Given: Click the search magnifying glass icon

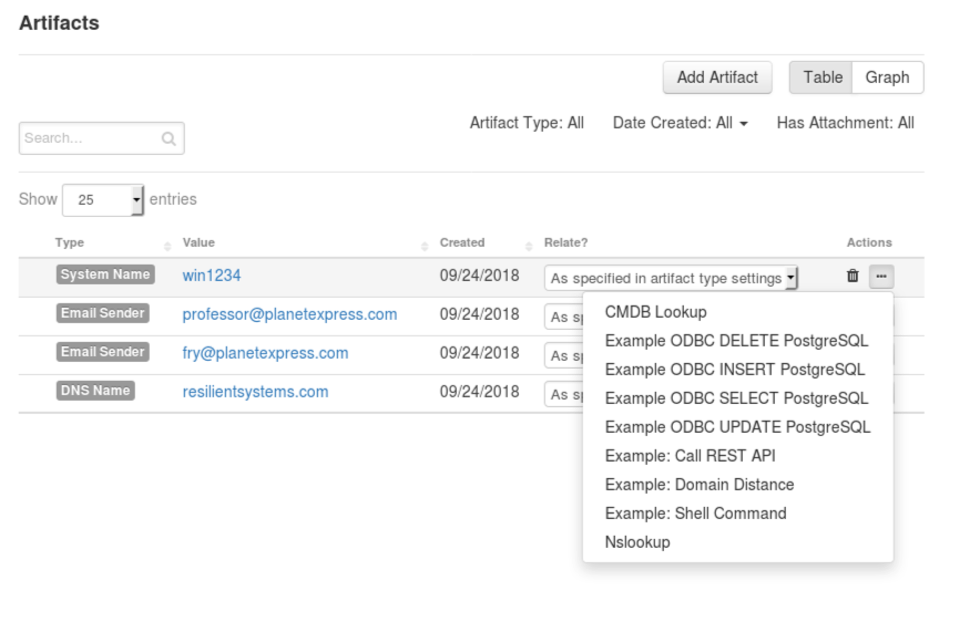Looking at the screenshot, I should pyautogui.click(x=171, y=138).
